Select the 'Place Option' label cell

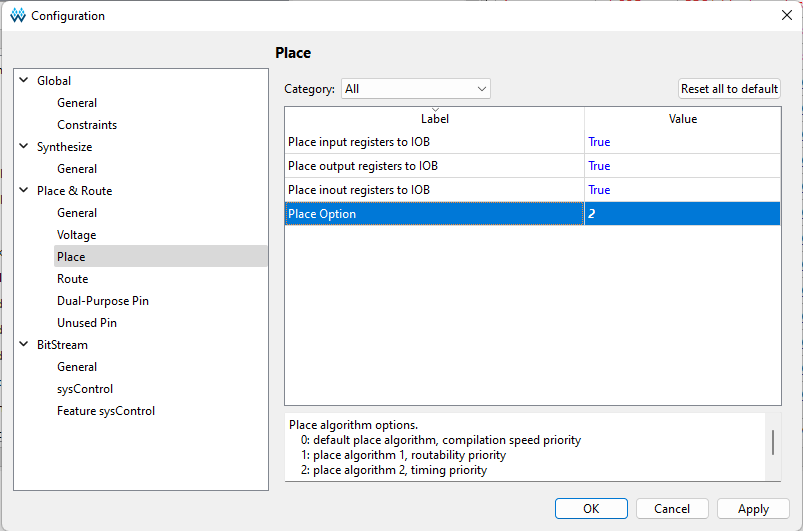(434, 214)
